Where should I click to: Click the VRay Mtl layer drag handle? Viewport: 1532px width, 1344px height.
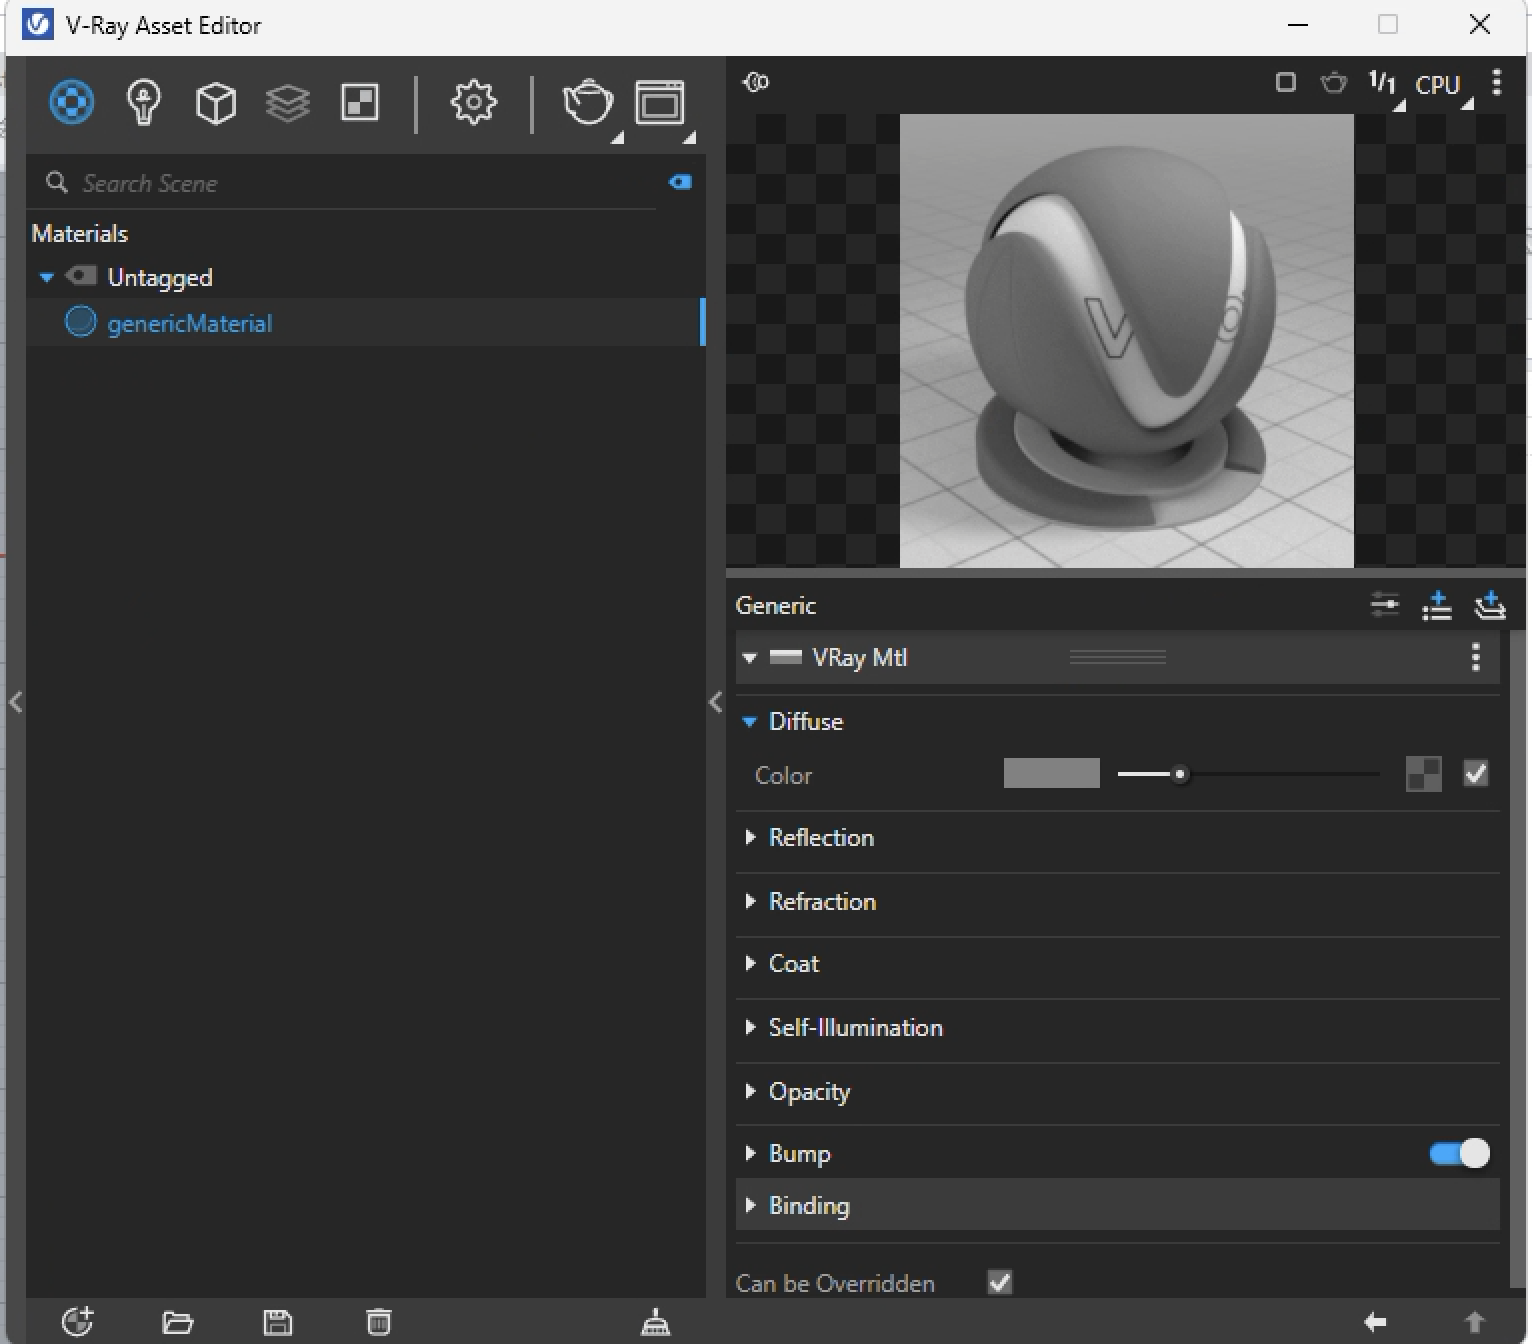tap(1118, 657)
